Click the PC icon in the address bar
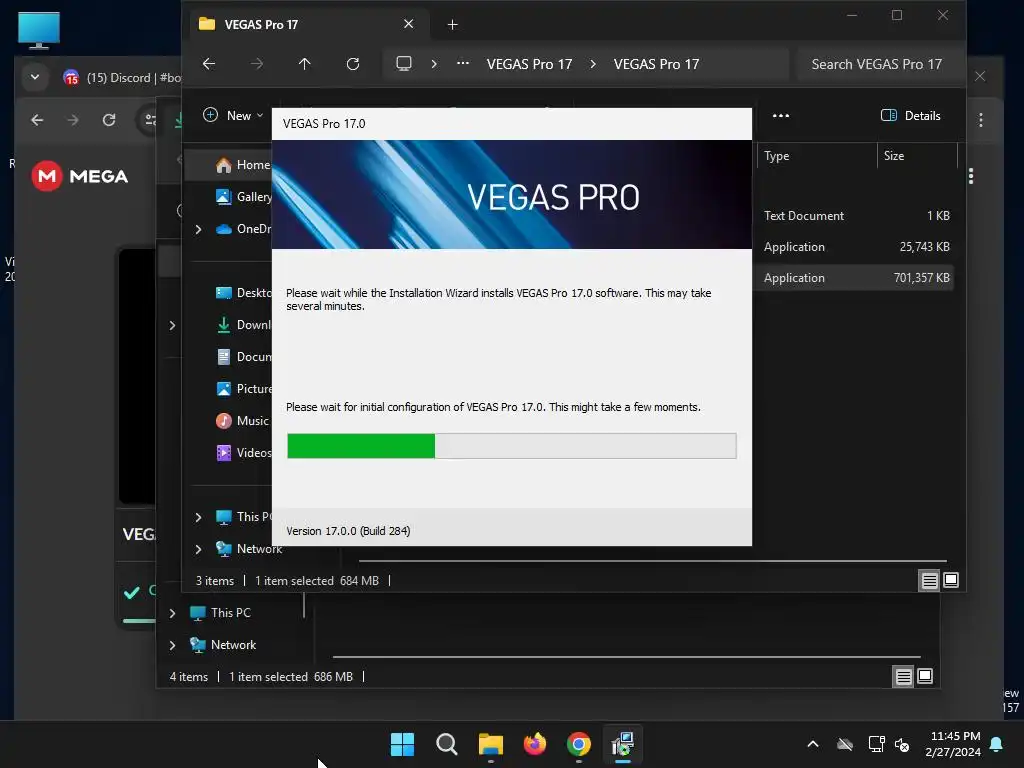Image resolution: width=1024 pixels, height=768 pixels. click(404, 63)
